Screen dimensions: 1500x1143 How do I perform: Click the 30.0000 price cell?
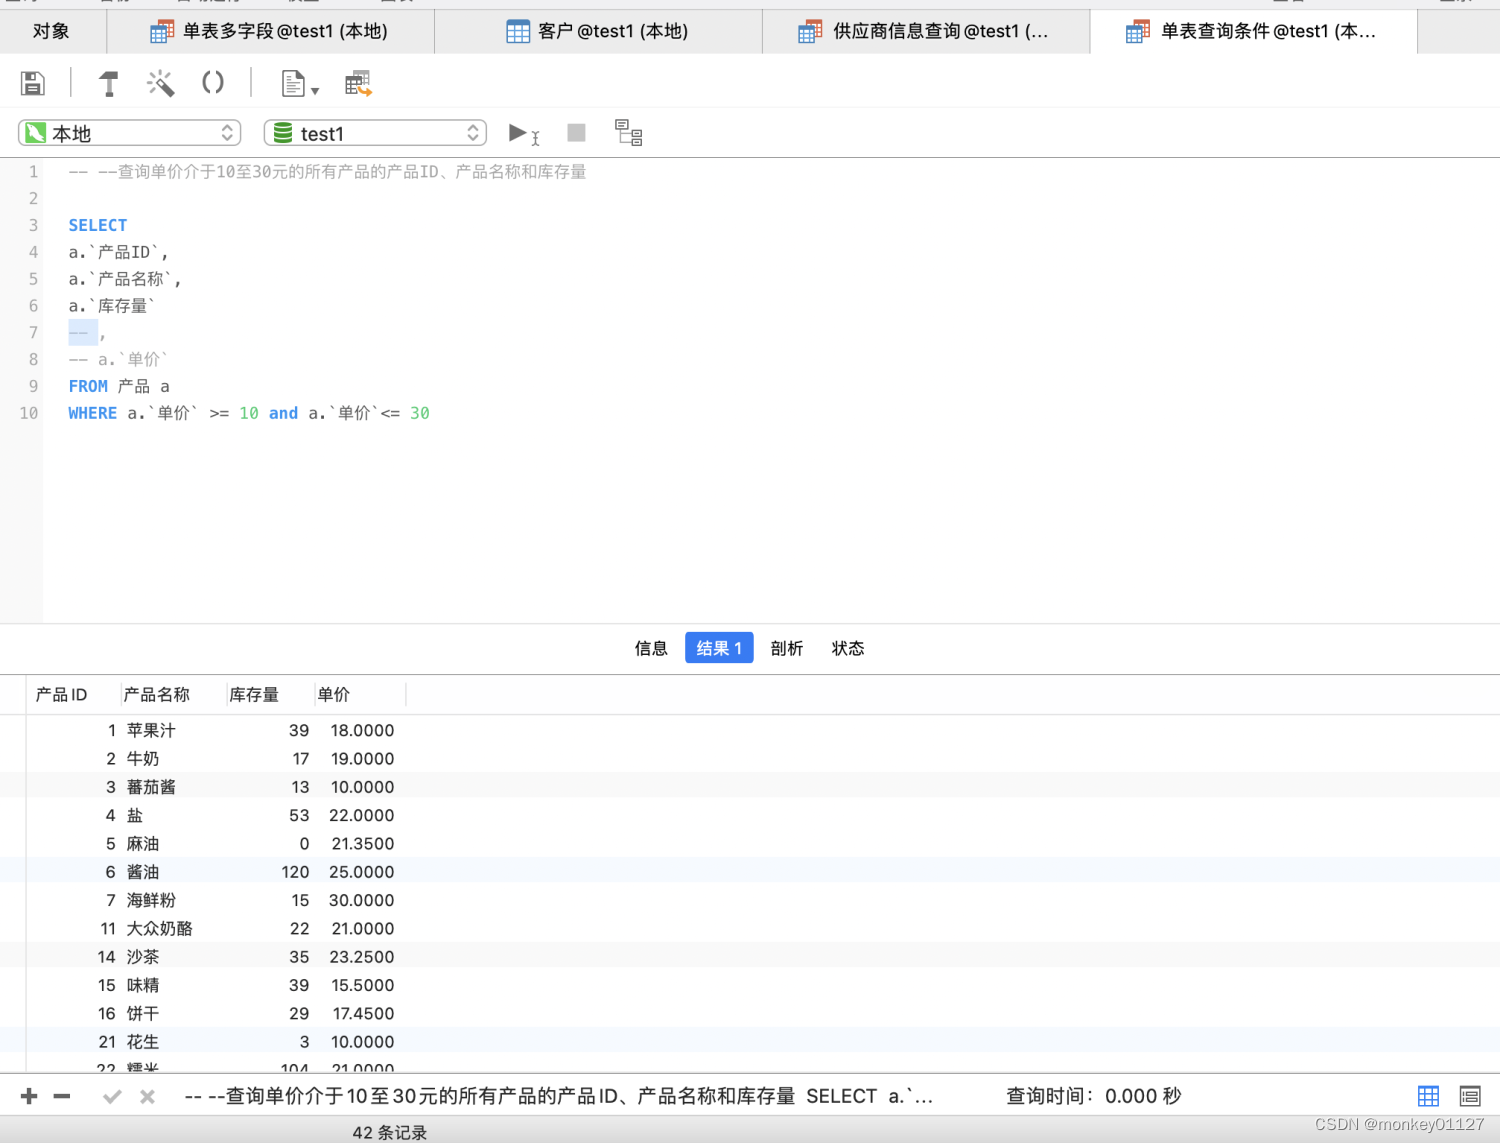point(360,900)
